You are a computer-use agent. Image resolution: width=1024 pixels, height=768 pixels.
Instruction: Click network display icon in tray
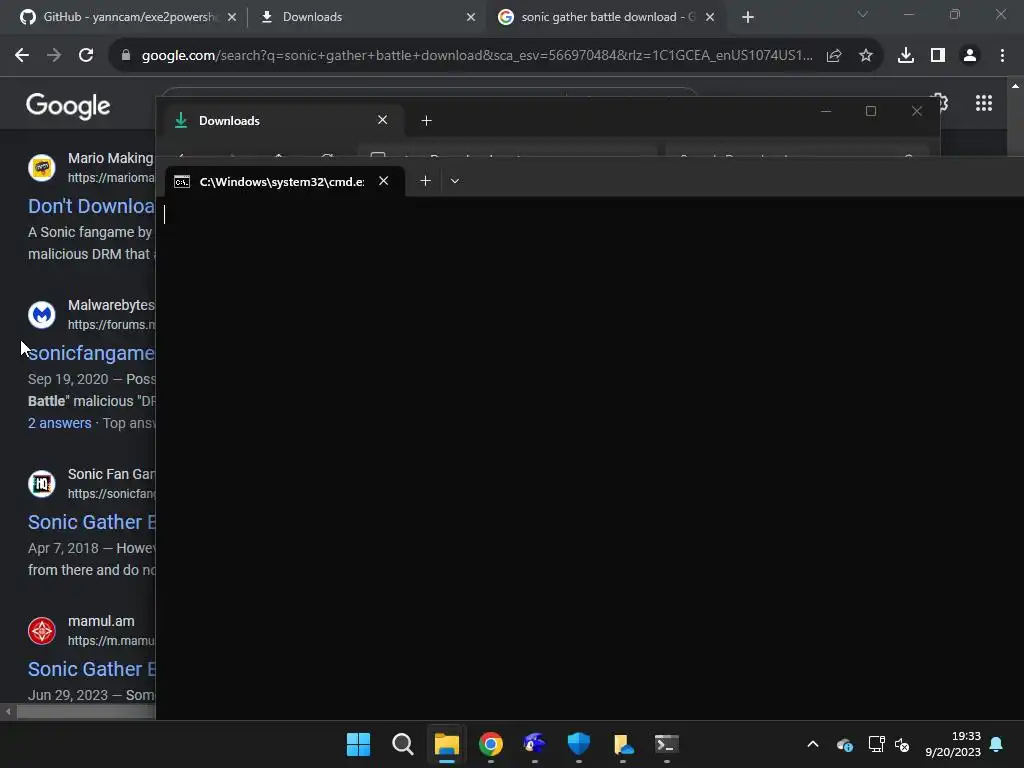(876, 744)
